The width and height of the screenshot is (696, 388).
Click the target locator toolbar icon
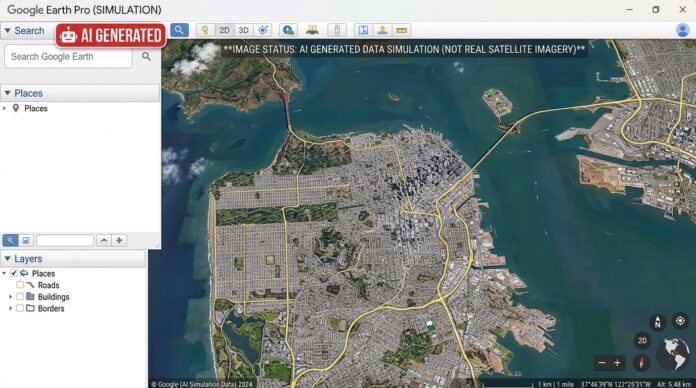point(263,30)
